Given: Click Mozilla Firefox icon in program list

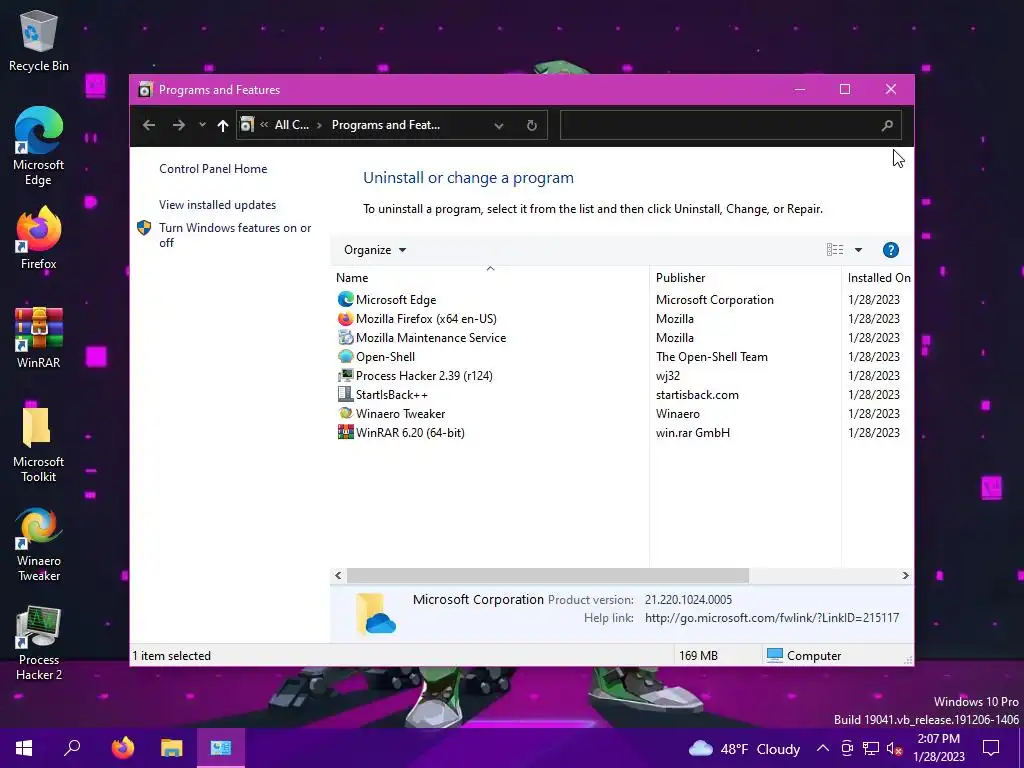Looking at the screenshot, I should pyautogui.click(x=345, y=318).
